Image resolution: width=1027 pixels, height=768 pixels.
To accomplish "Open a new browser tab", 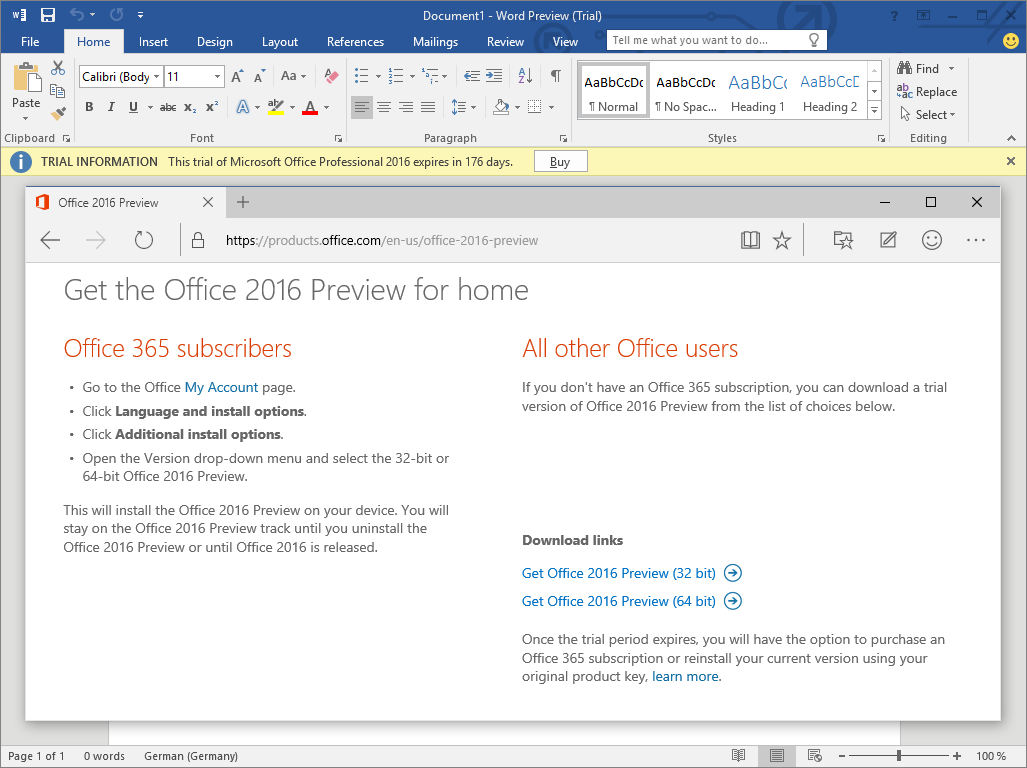I will coord(243,202).
